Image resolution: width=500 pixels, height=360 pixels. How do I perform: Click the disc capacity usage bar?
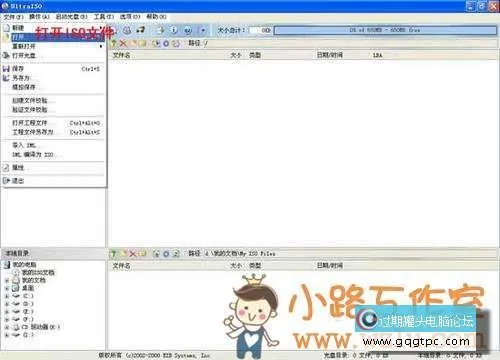coord(385,30)
